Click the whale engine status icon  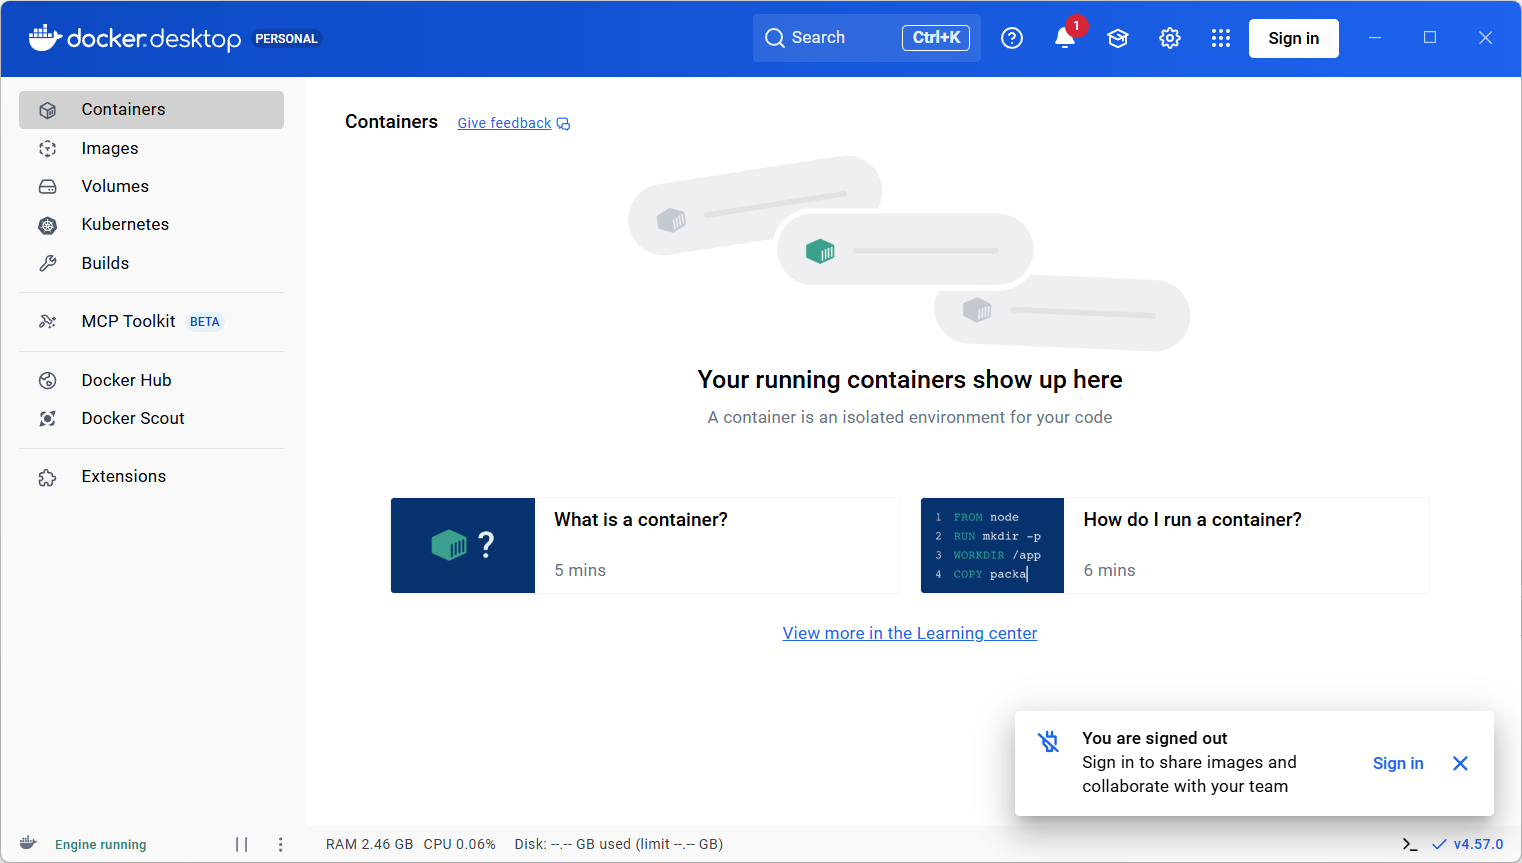[28, 843]
